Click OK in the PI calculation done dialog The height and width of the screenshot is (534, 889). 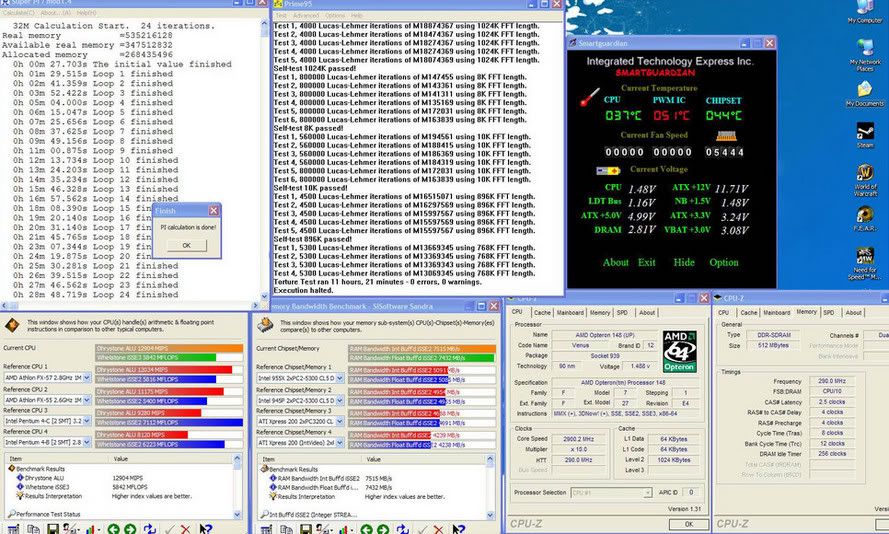point(187,245)
